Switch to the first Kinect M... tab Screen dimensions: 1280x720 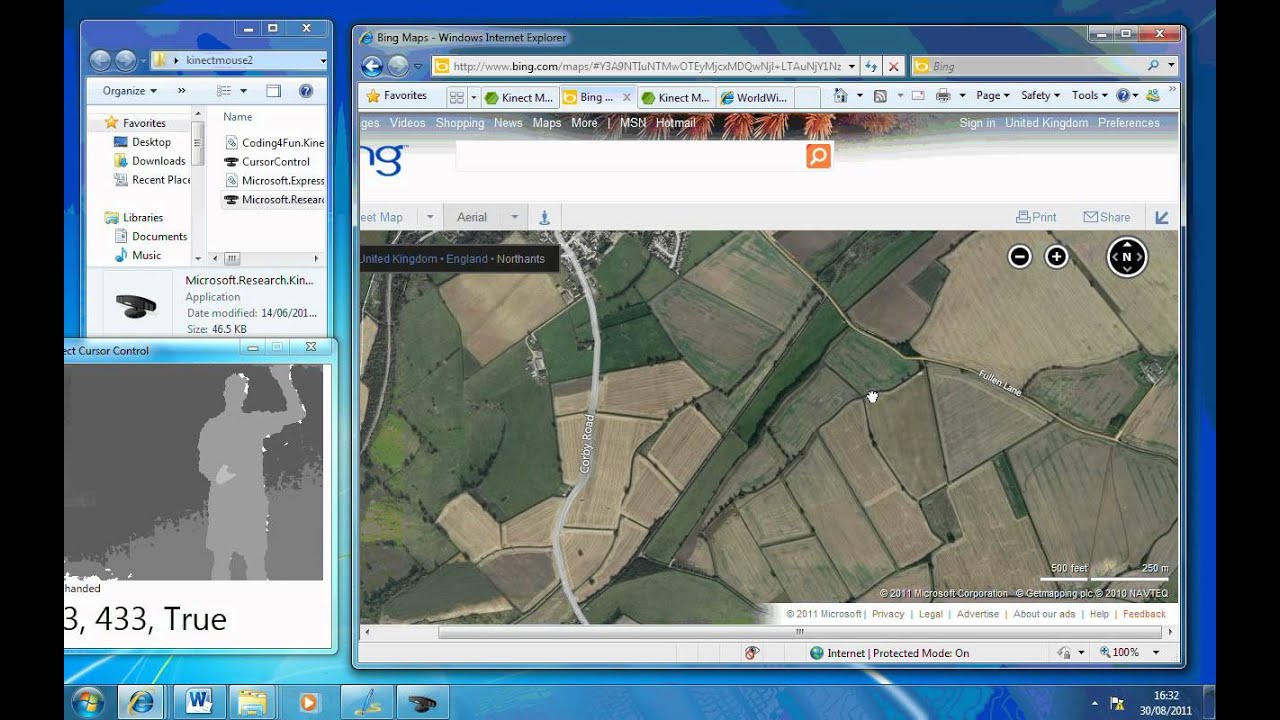point(518,98)
